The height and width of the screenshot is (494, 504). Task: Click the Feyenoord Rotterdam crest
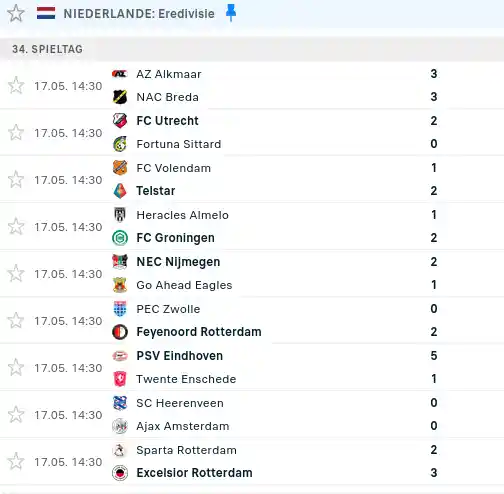pyautogui.click(x=120, y=332)
